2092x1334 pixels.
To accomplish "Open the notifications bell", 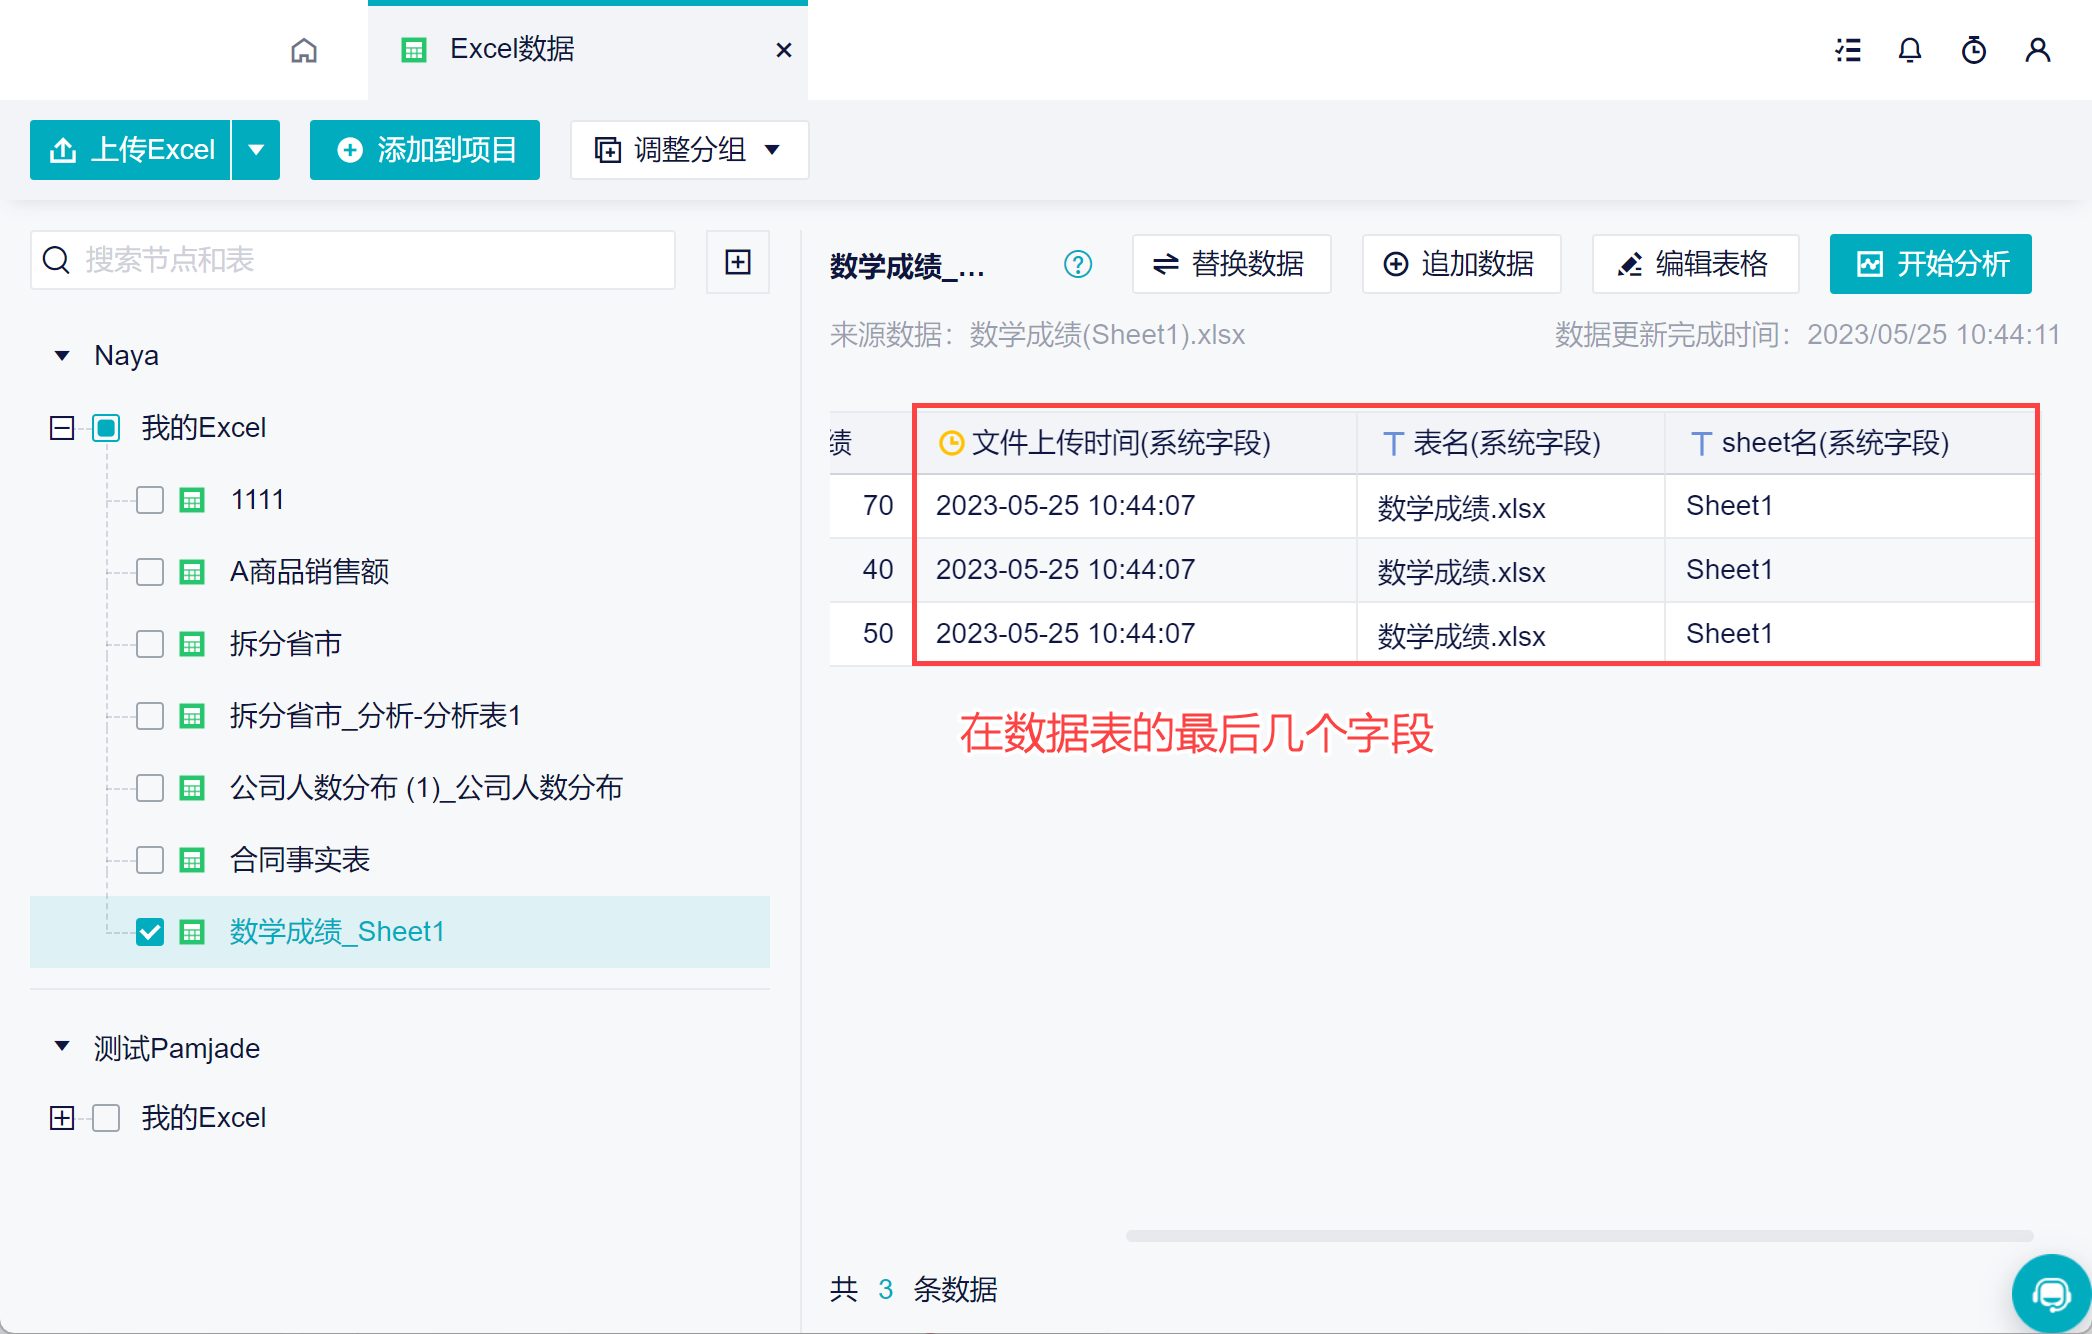I will (x=1910, y=50).
